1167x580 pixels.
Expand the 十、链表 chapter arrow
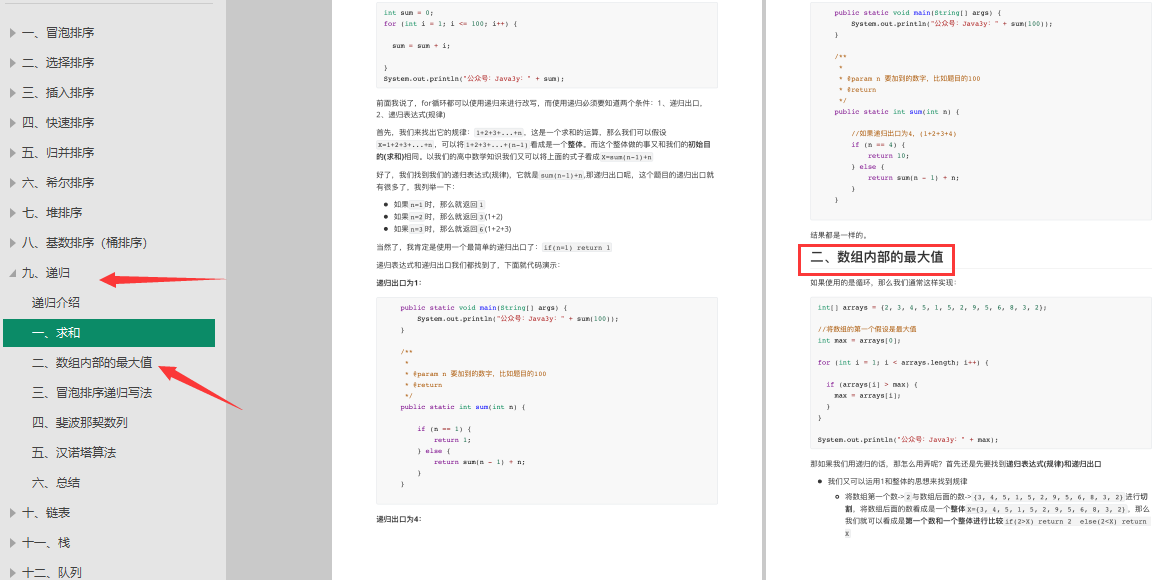point(13,513)
